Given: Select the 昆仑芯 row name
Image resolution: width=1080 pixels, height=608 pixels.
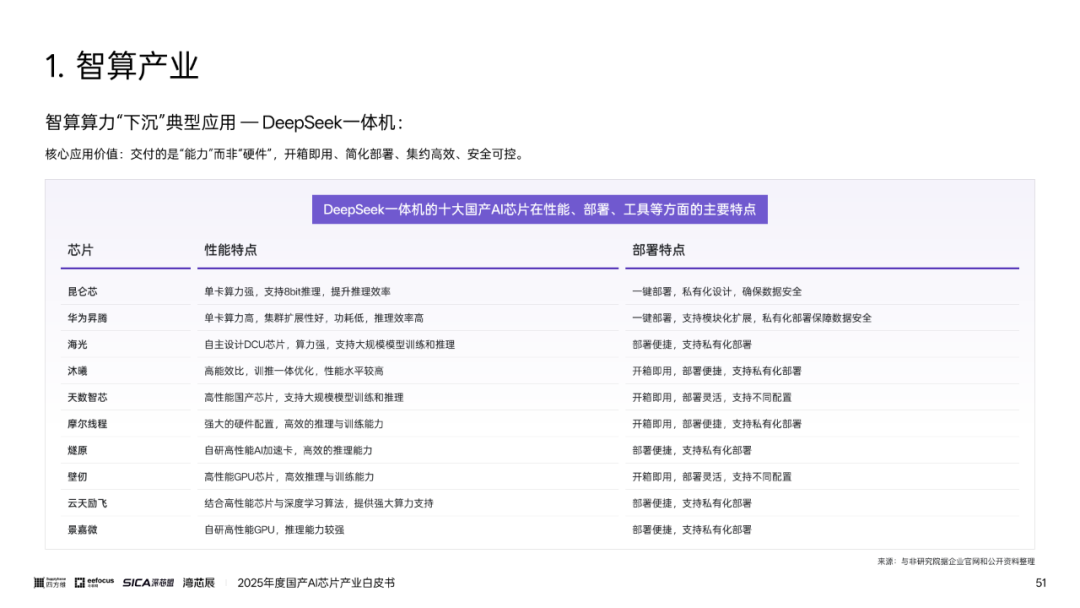Looking at the screenshot, I should pos(82,291).
